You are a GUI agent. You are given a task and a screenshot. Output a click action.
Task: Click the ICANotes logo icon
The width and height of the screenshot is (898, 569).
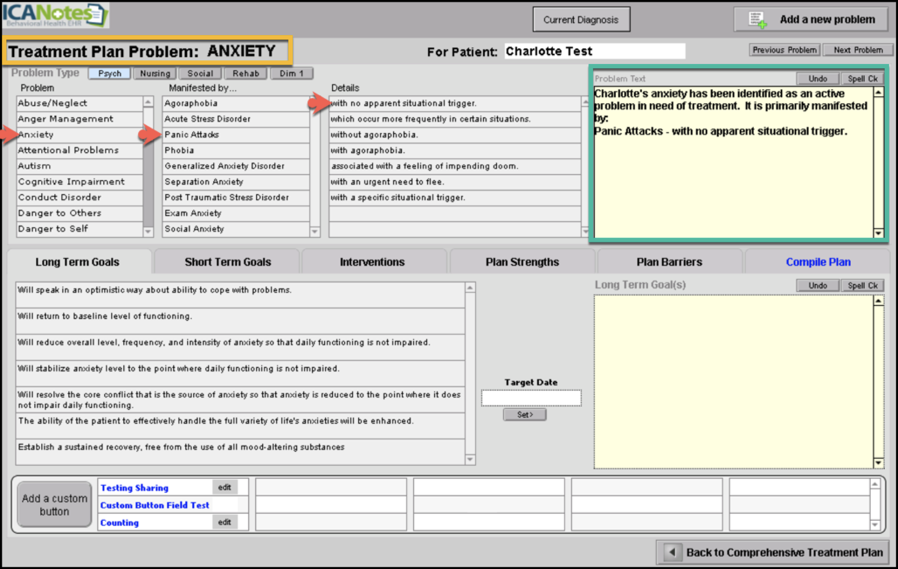coord(56,16)
